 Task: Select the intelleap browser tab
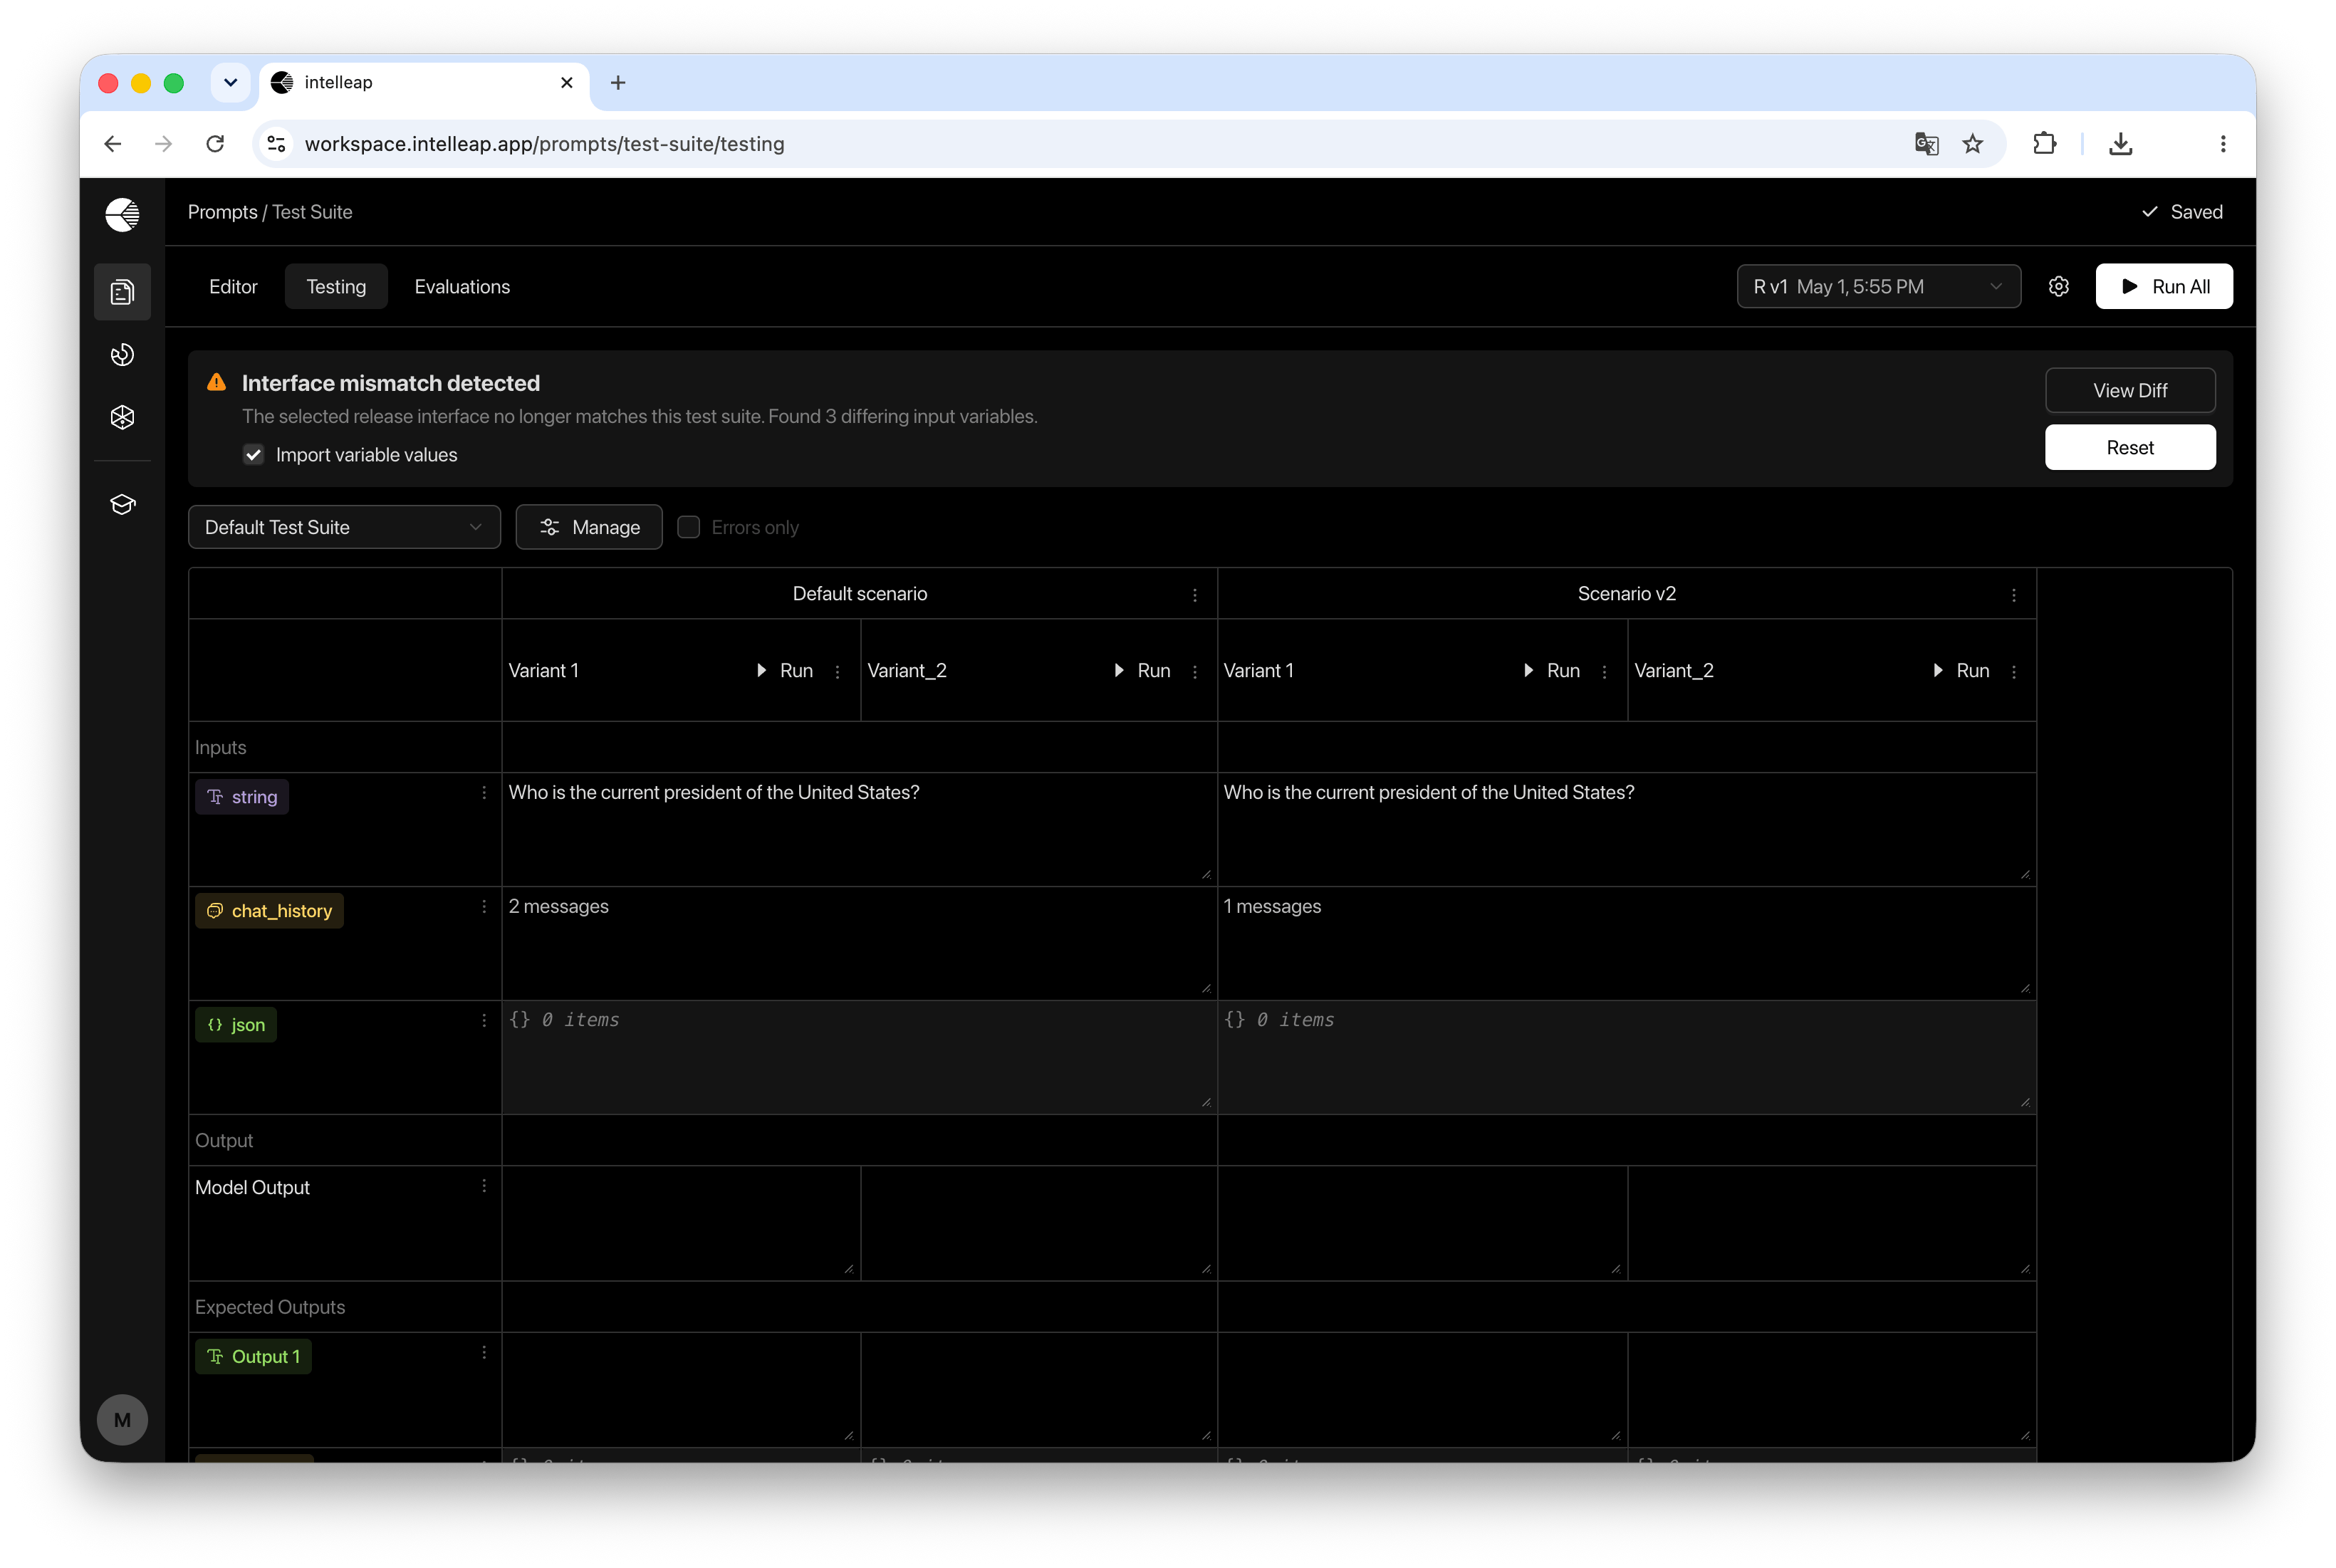[x=424, y=83]
